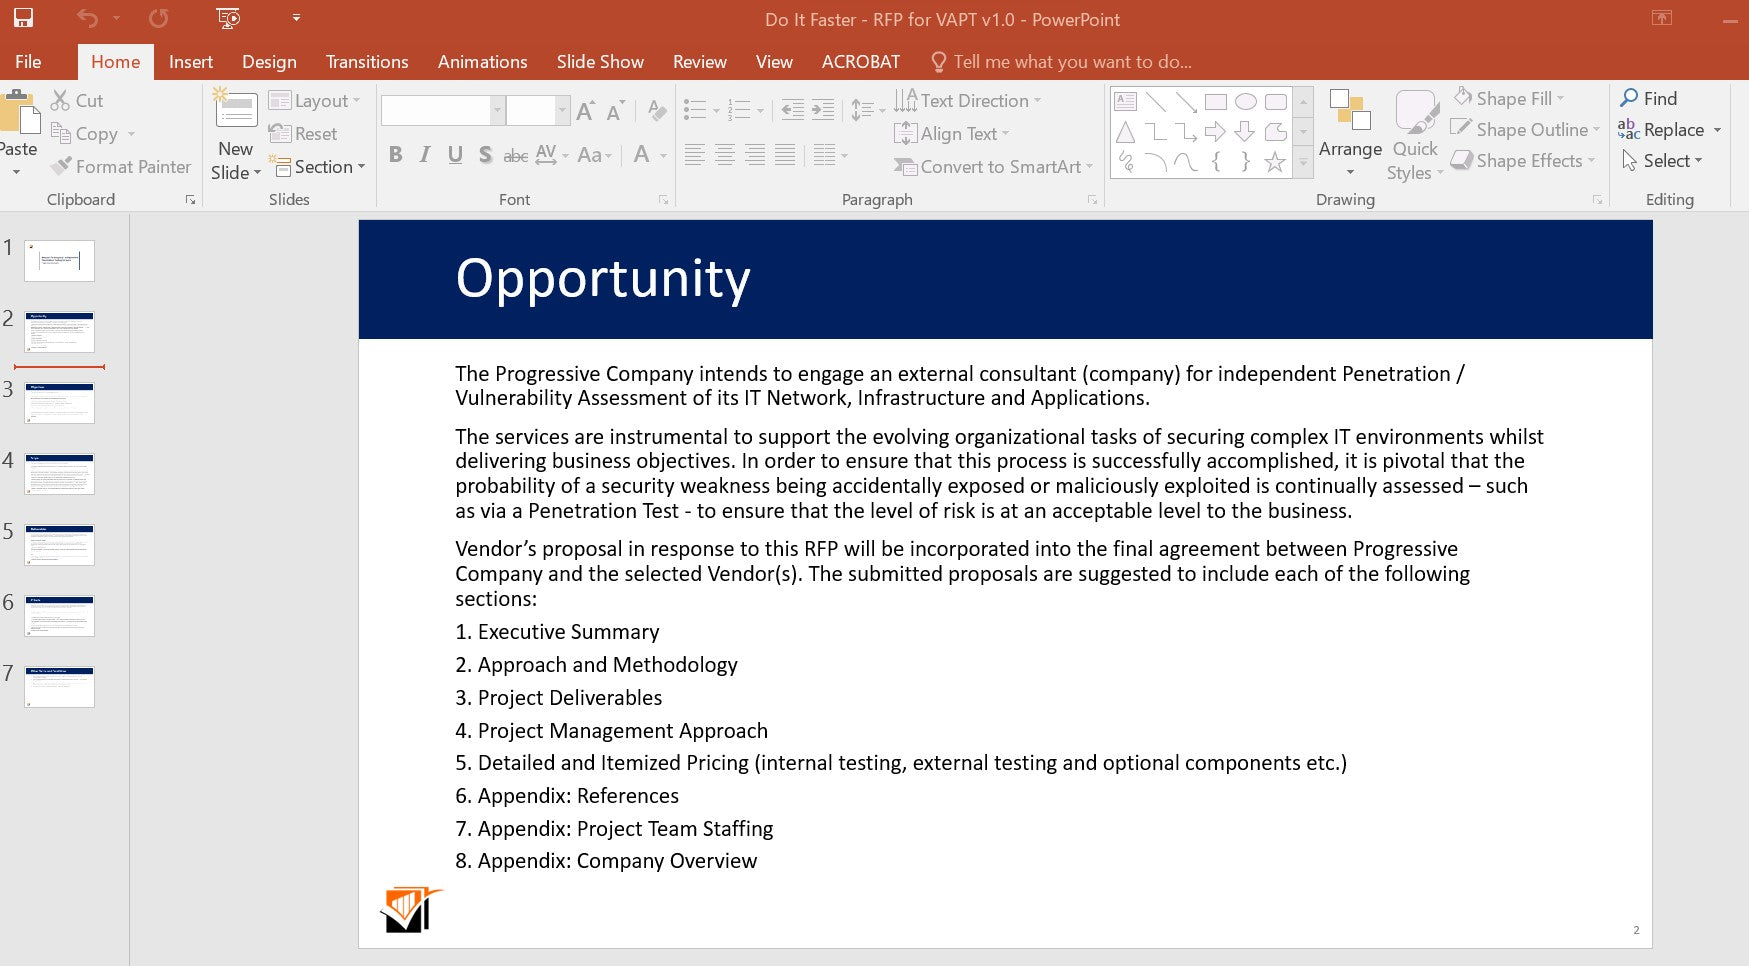Click the Increase List Level indent icon
The image size is (1749, 966).
[823, 110]
